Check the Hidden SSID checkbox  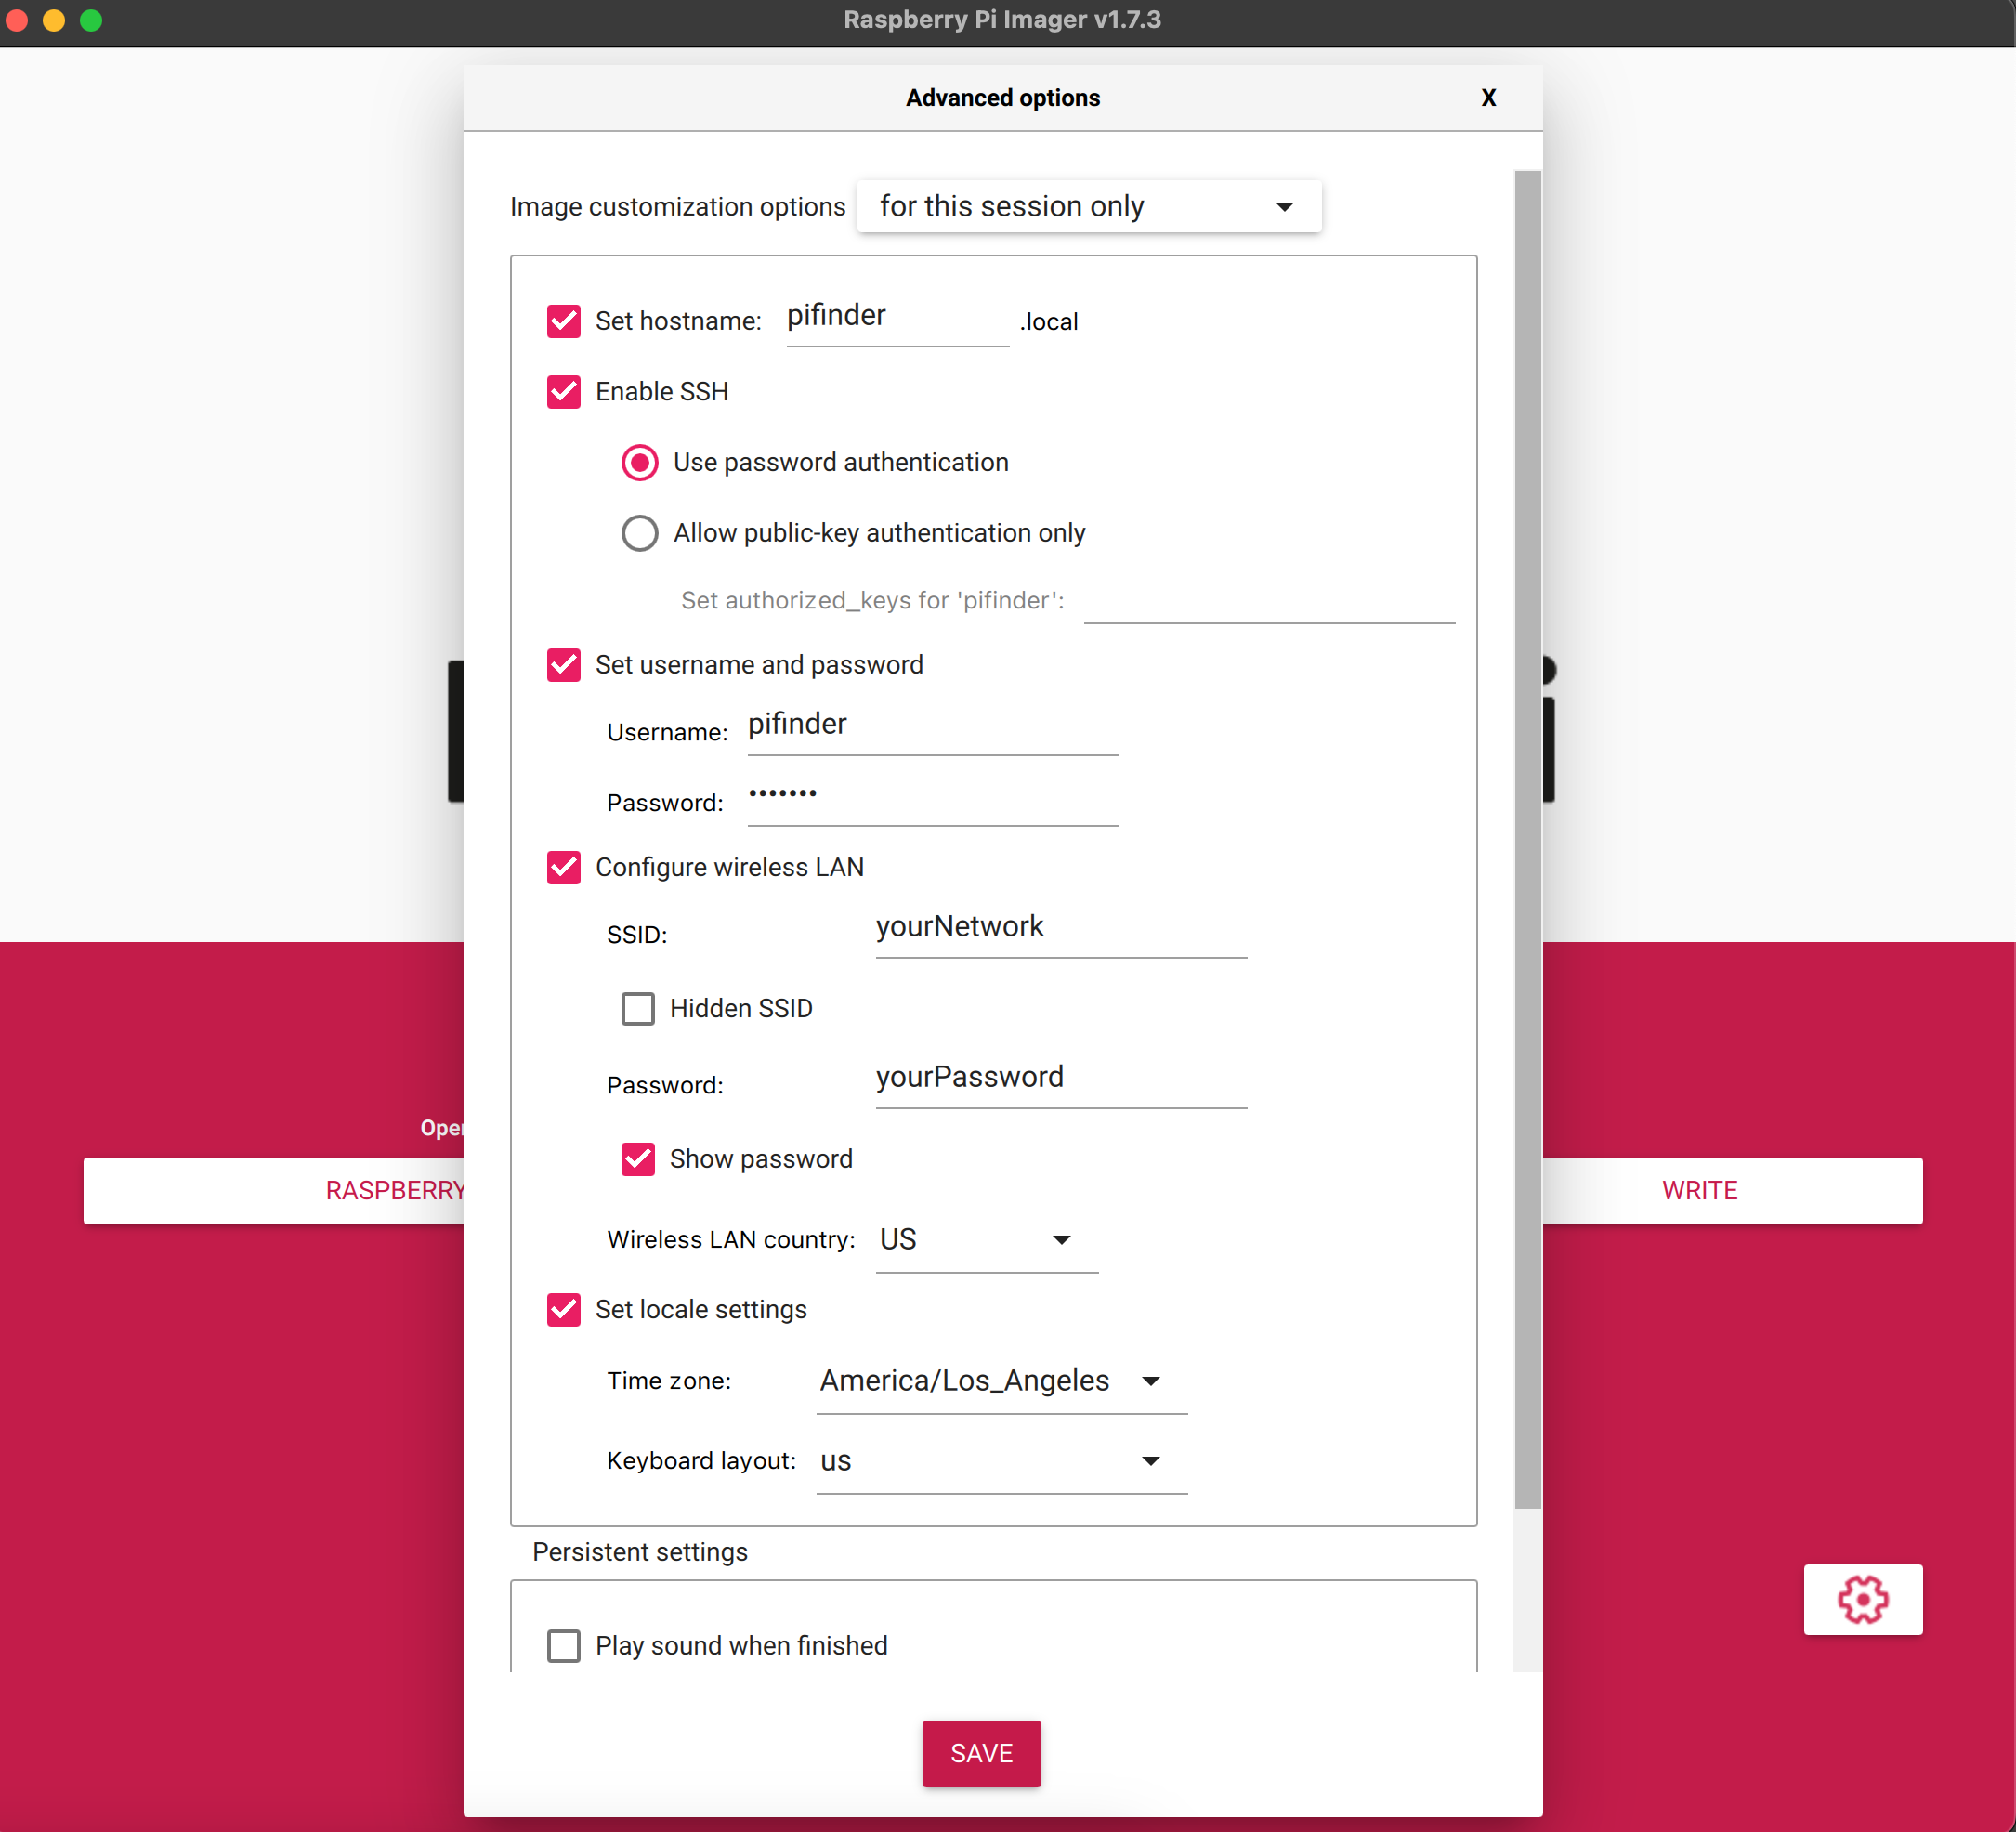pyautogui.click(x=638, y=1008)
